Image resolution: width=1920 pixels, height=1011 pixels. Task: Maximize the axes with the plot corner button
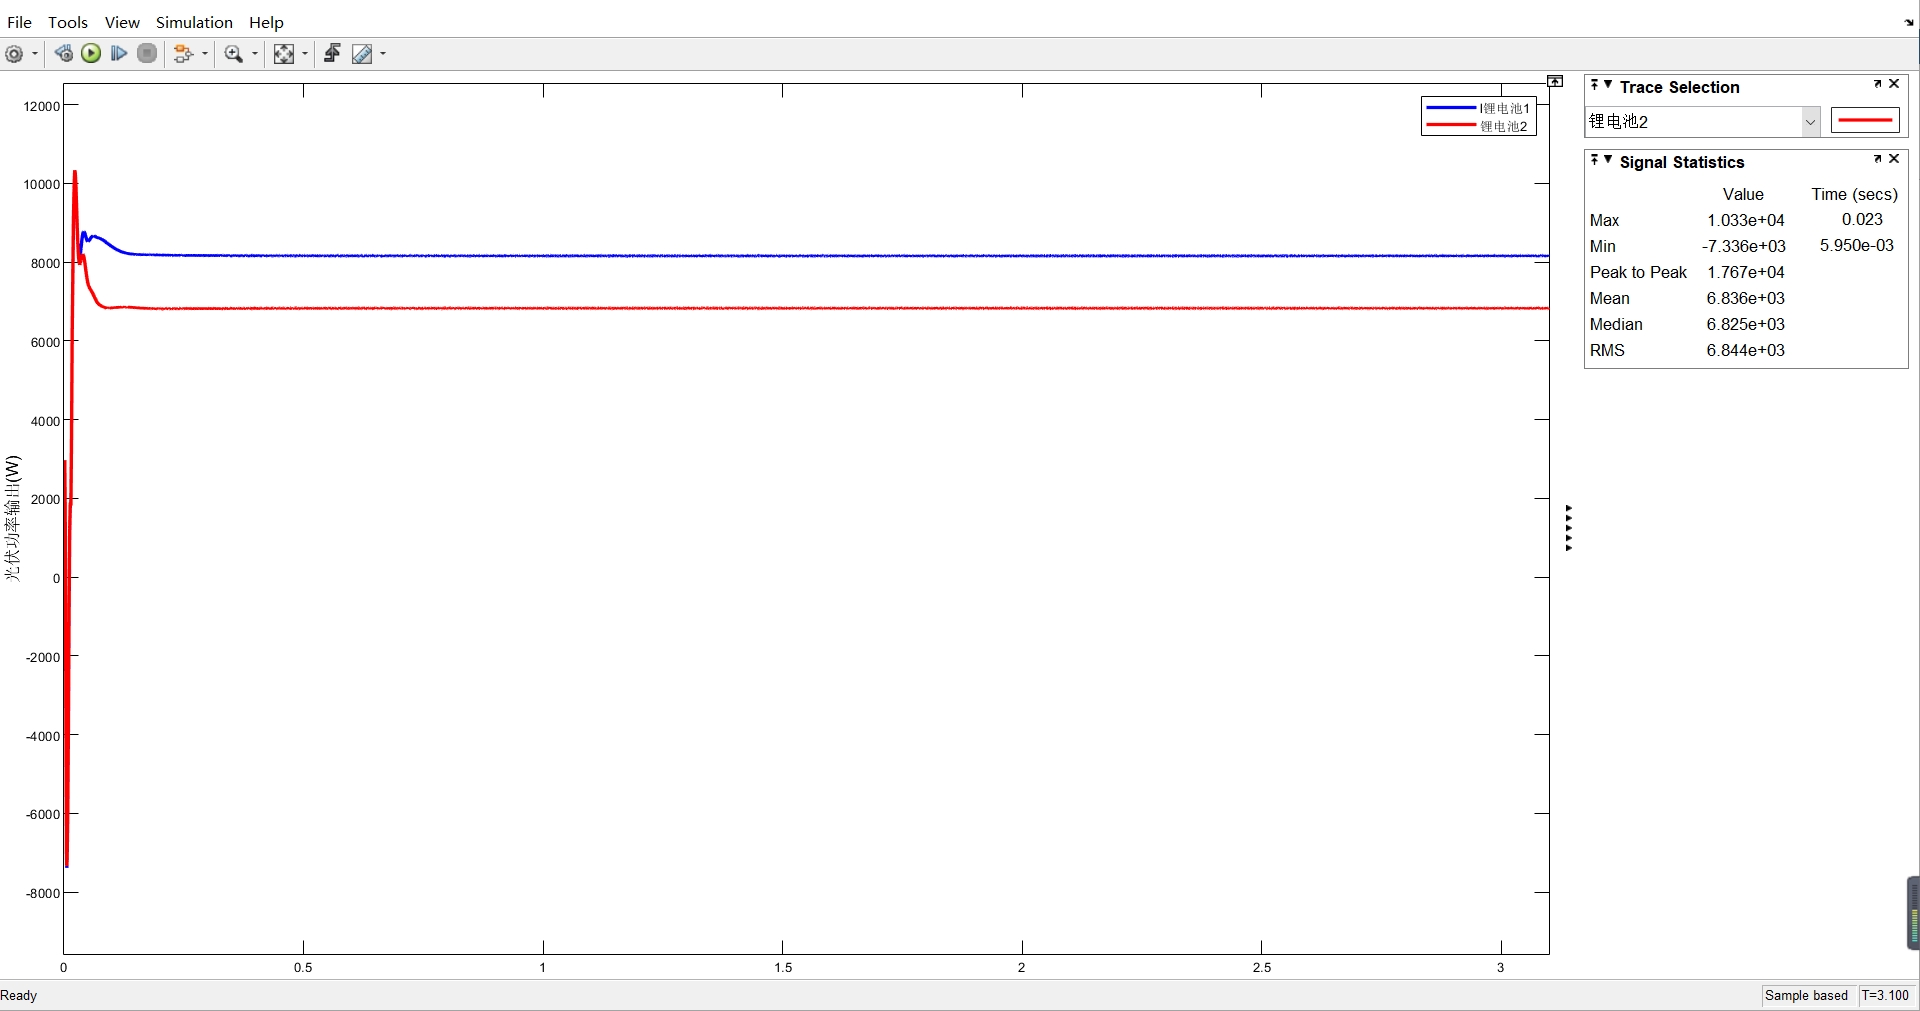[x=1555, y=81]
